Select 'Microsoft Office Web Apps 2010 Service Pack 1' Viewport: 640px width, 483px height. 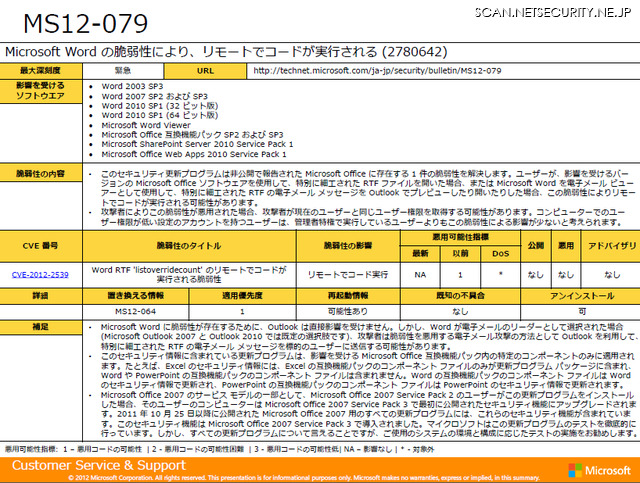point(194,154)
